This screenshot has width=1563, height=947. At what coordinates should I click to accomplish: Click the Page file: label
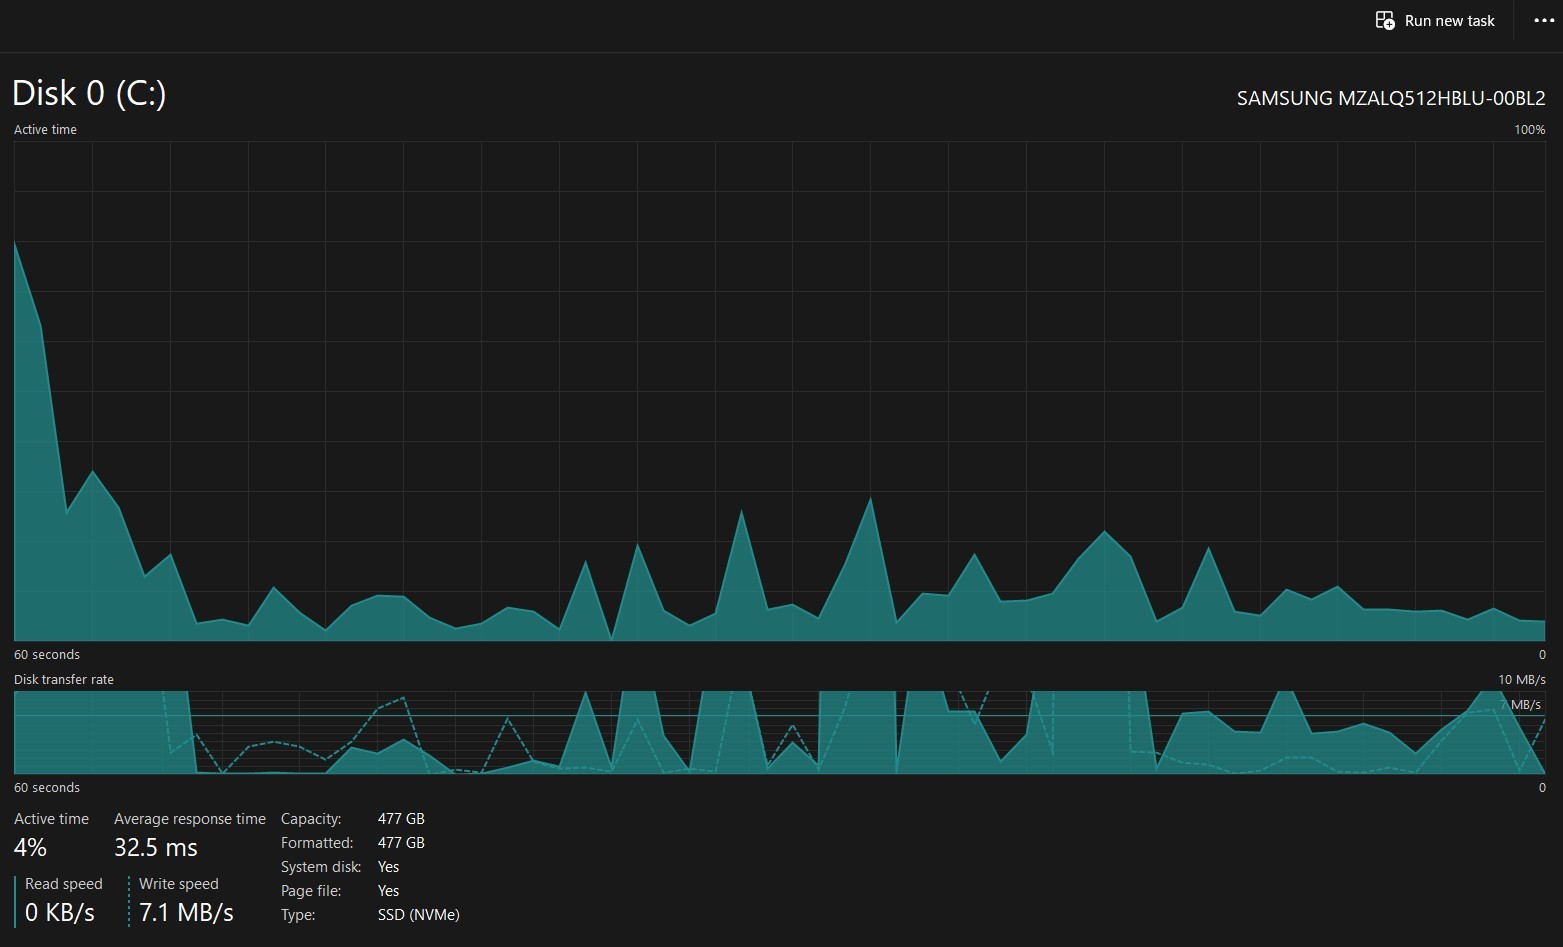coord(311,891)
